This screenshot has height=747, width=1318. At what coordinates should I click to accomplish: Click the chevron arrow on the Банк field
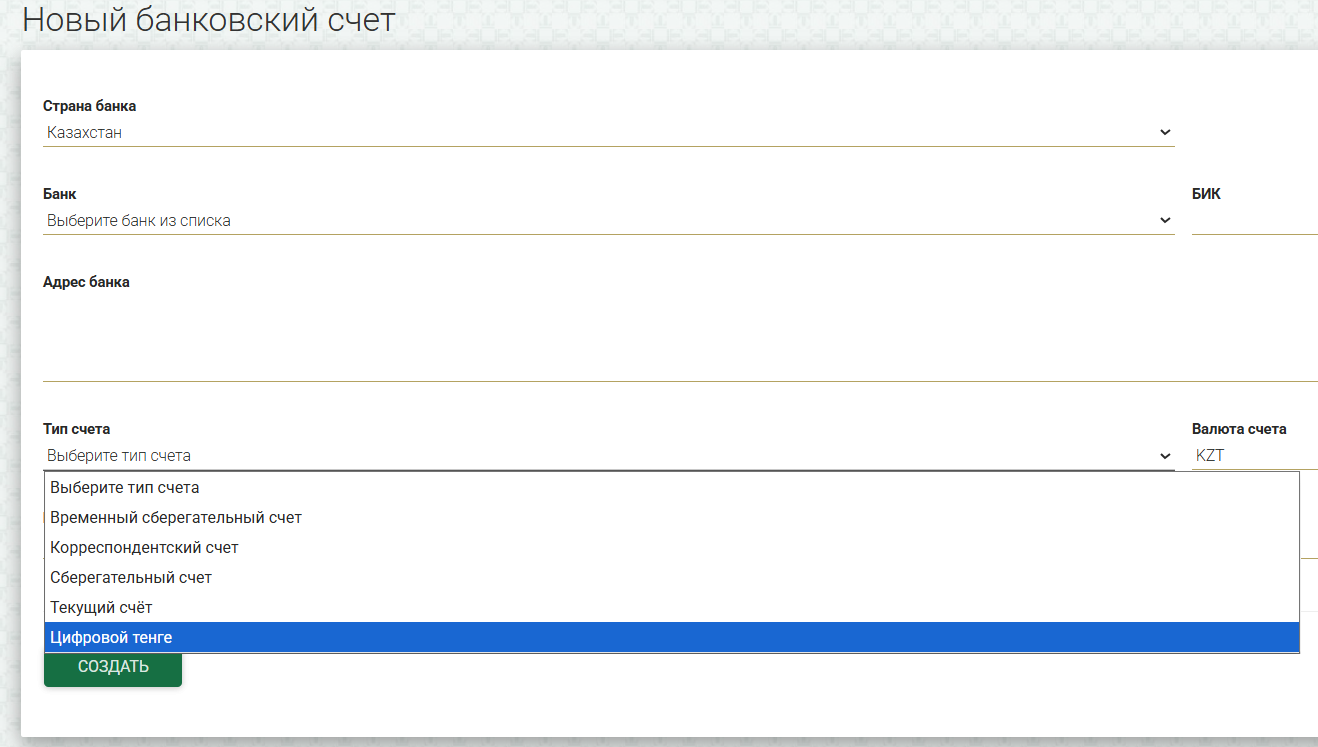(x=1165, y=220)
